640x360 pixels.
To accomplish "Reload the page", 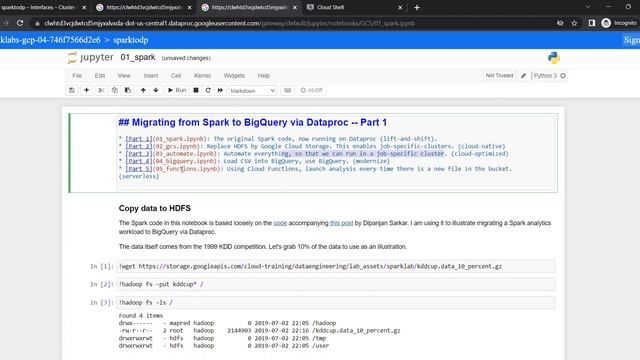I will (20, 23).
